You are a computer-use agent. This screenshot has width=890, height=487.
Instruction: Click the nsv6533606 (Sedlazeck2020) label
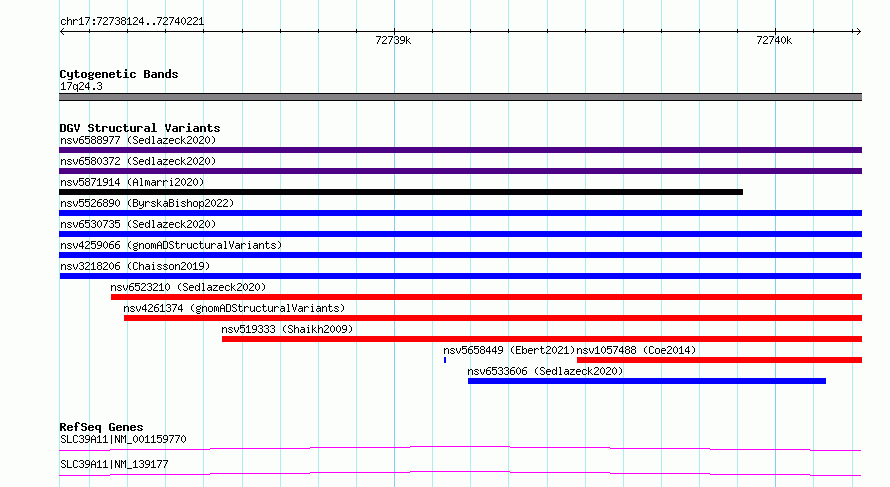[545, 371]
